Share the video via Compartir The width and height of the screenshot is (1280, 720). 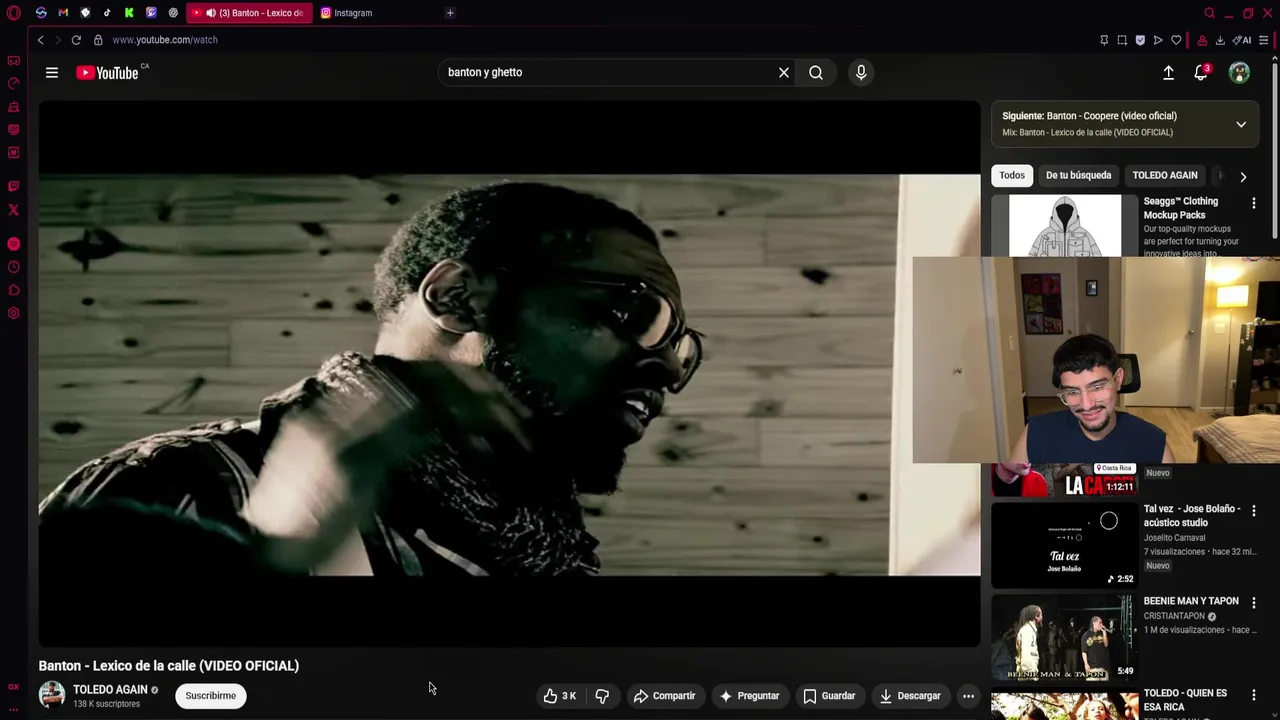(664, 696)
